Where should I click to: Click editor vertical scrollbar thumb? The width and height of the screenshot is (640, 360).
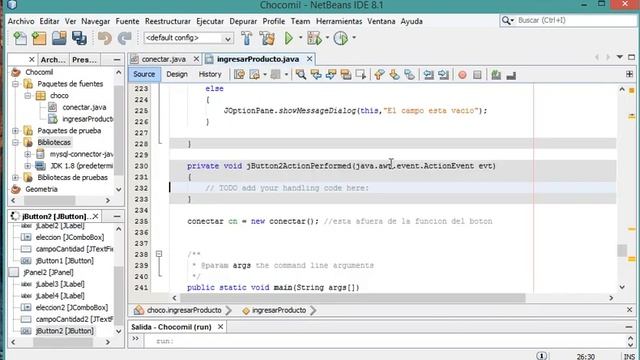click(x=622, y=251)
